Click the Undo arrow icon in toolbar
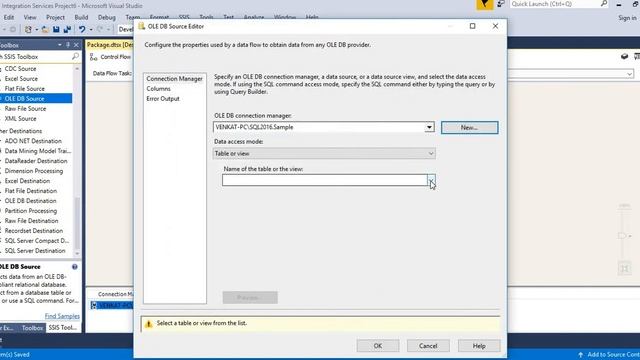 tap(82, 29)
